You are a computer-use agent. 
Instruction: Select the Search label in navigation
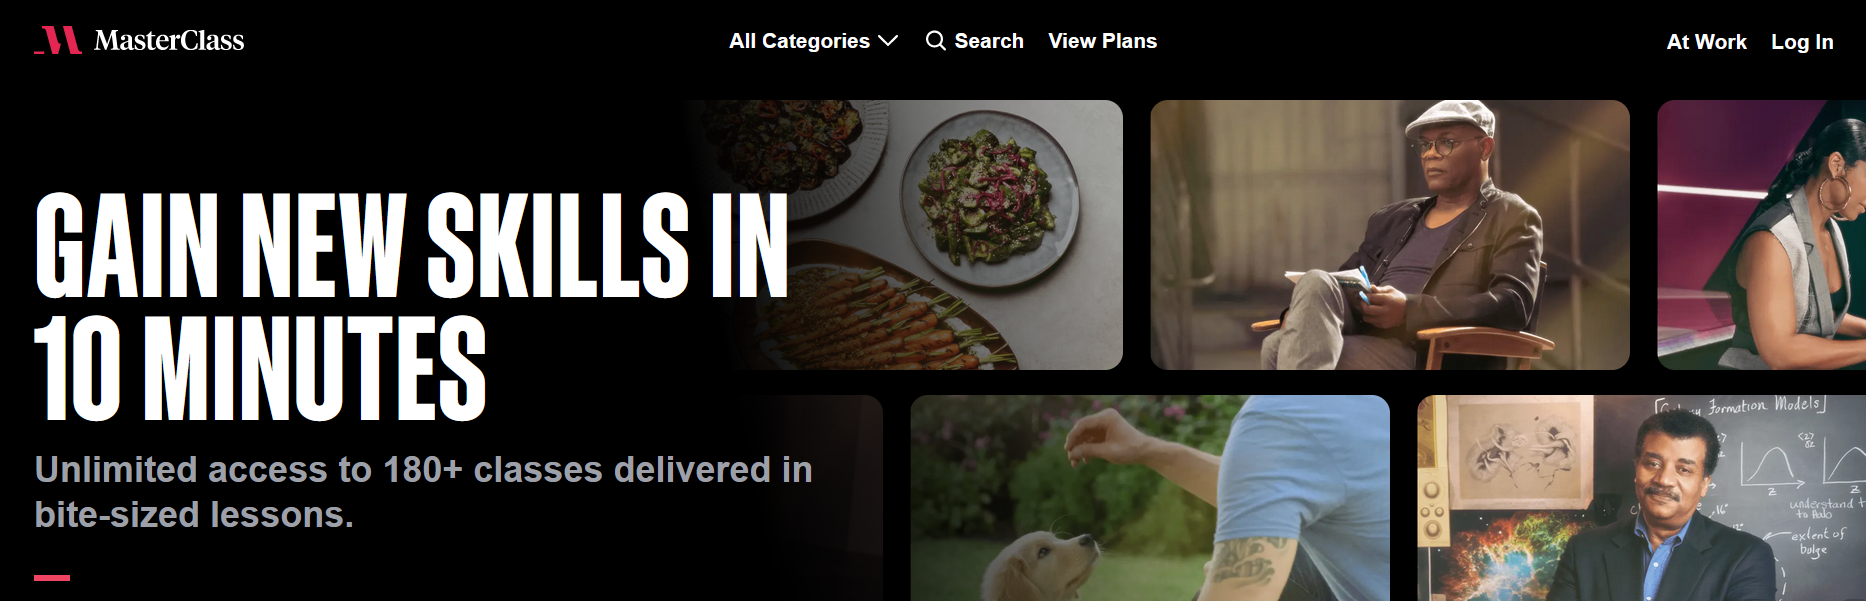989,41
